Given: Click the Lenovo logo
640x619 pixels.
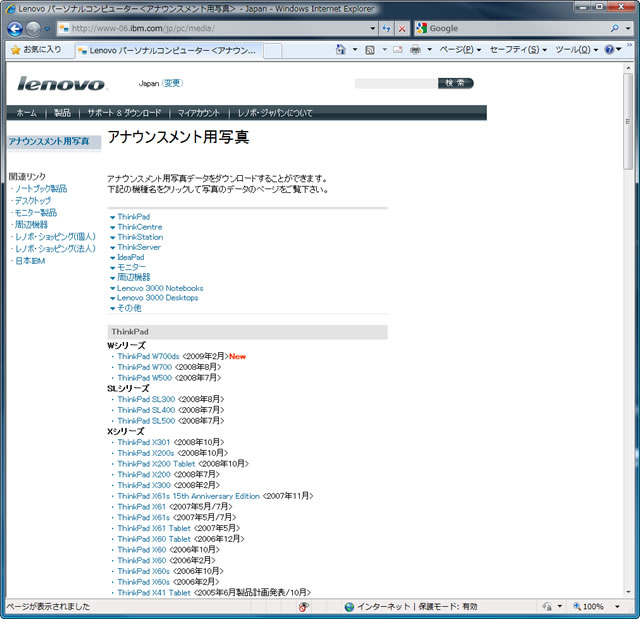Looking at the screenshot, I should (x=61, y=84).
